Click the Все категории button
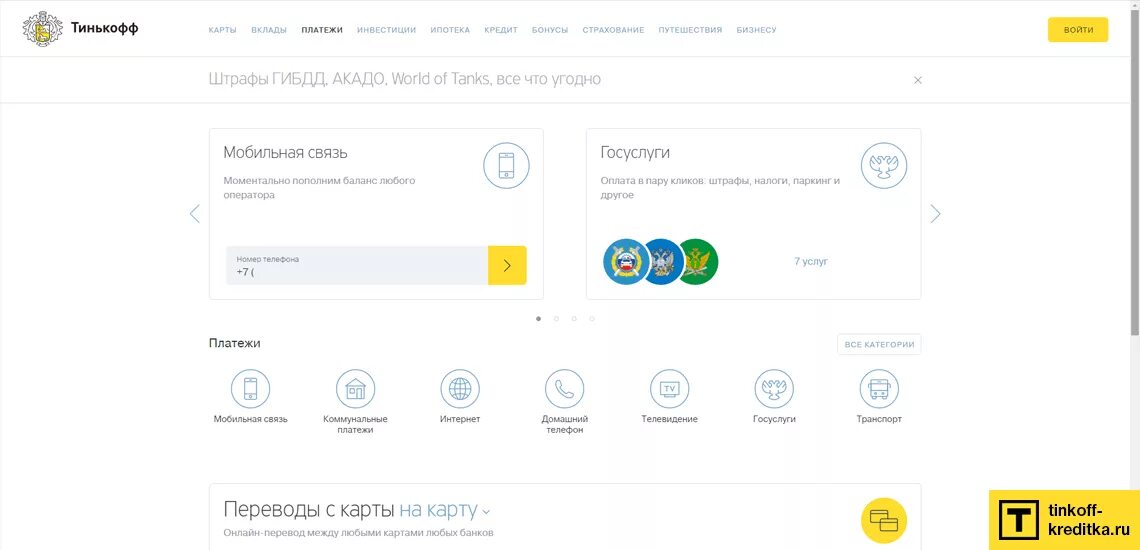The image size is (1140, 550). point(879,344)
